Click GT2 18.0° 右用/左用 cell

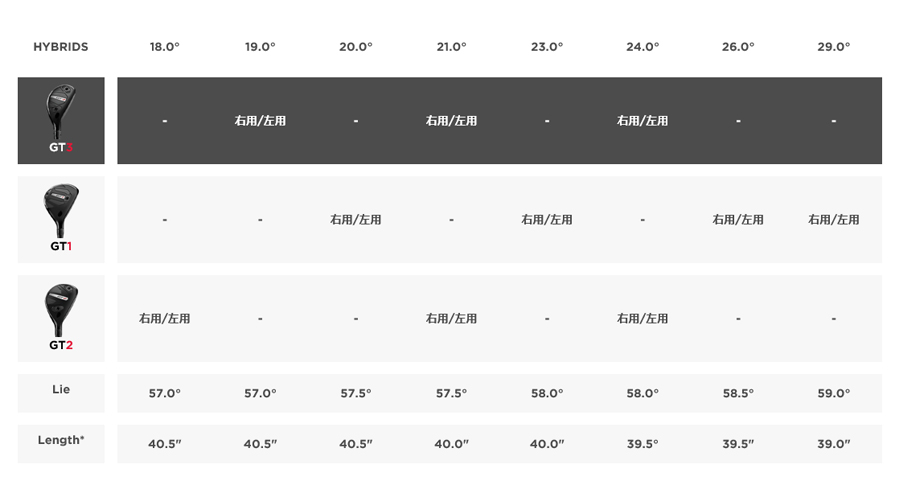(165, 318)
